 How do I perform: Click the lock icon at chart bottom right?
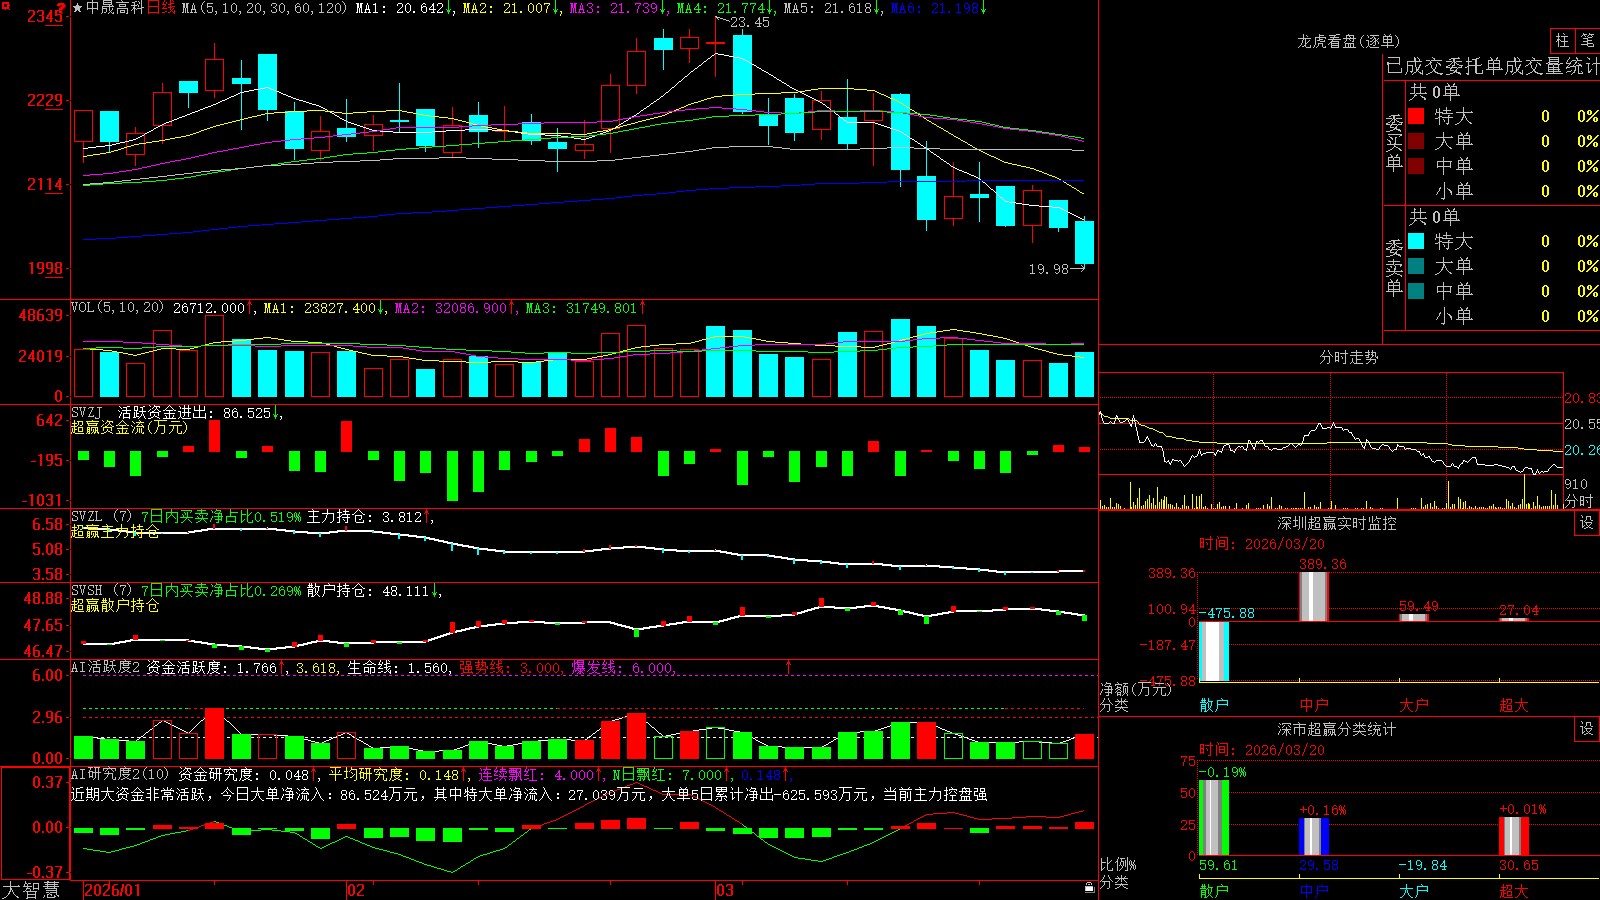[x=1090, y=888]
